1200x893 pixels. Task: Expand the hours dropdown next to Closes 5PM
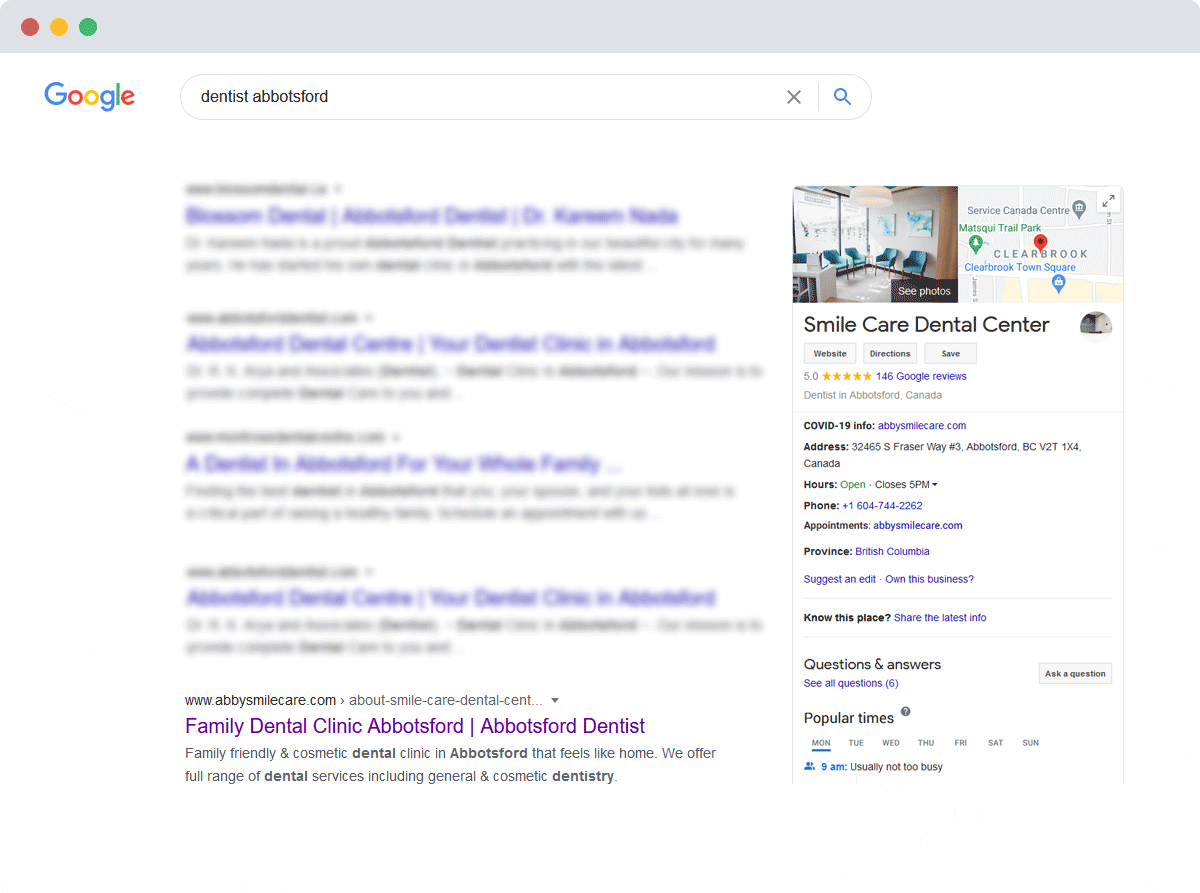[x=935, y=485]
